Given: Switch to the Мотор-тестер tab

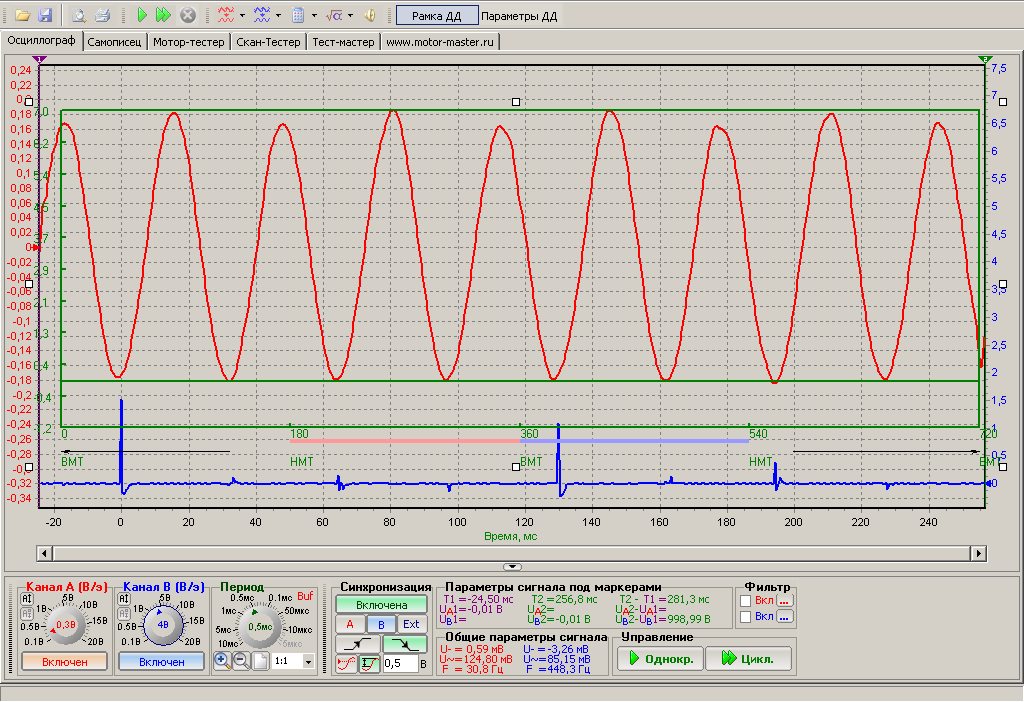Looking at the screenshot, I should (189, 42).
